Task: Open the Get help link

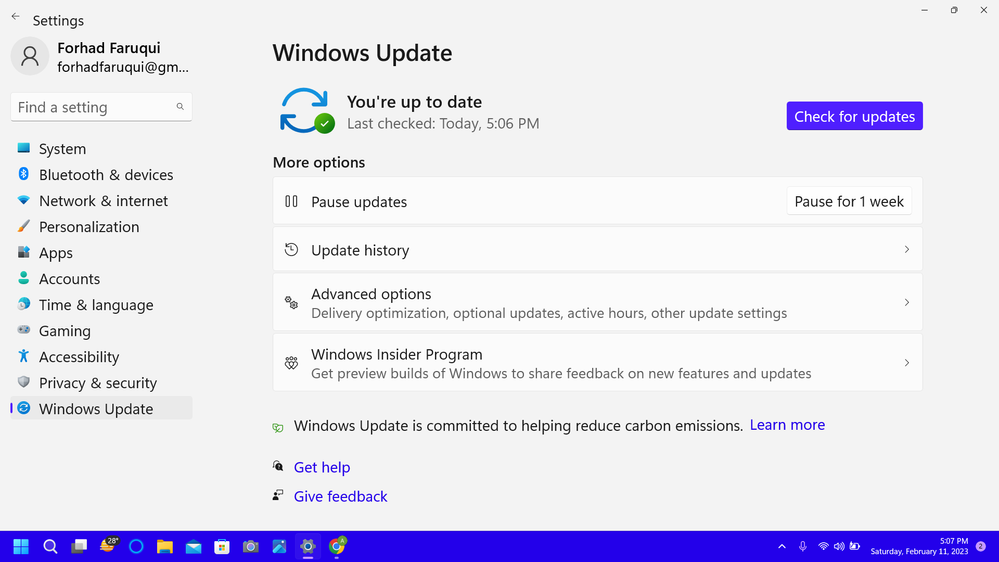Action: (322, 467)
